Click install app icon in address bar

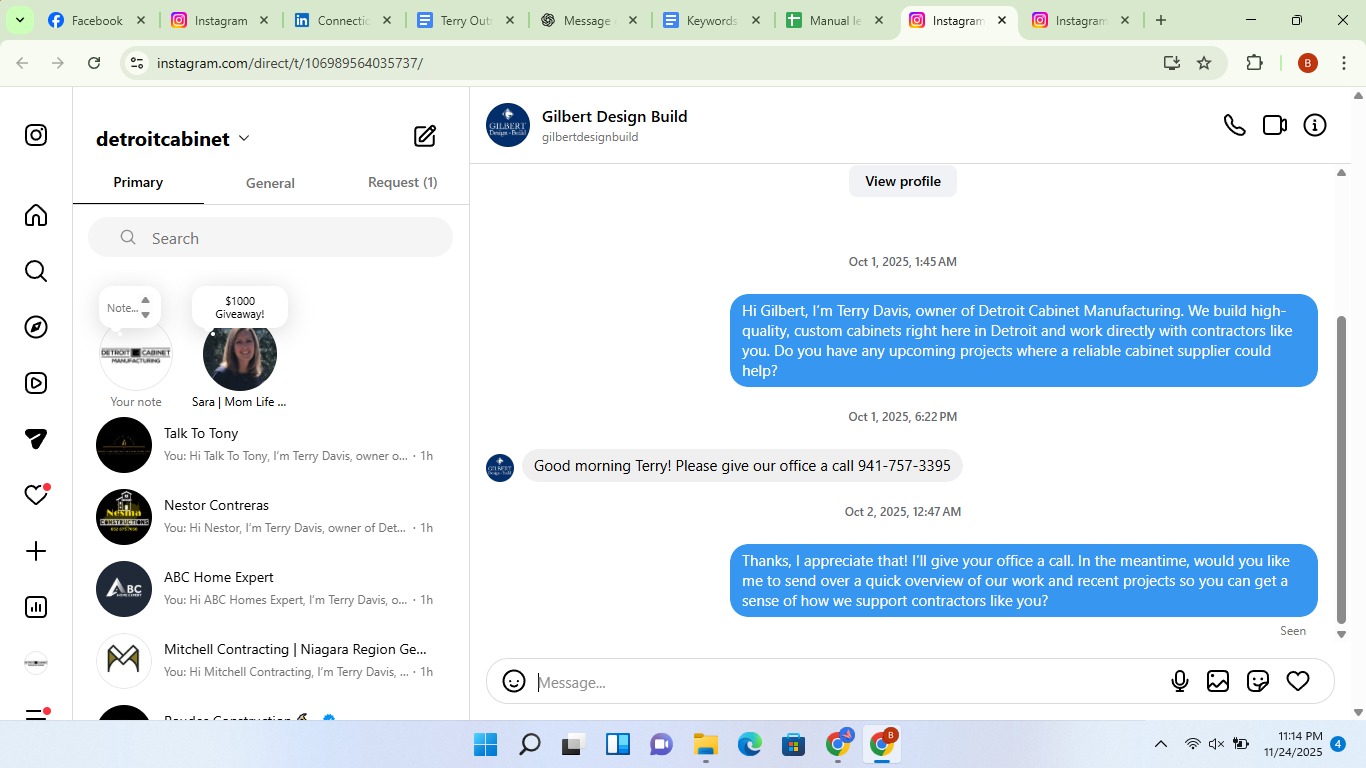pos(1172,63)
